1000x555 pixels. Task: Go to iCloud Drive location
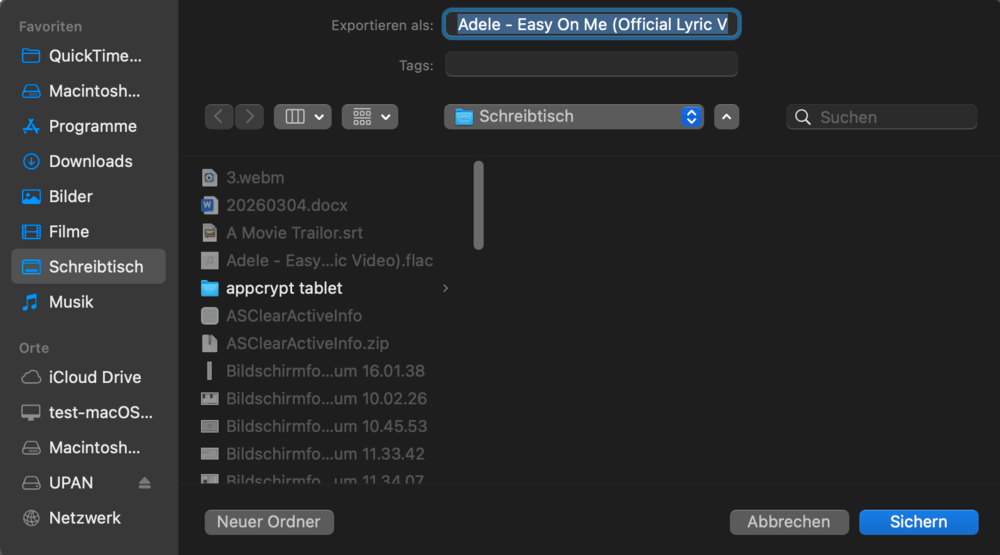coord(94,377)
